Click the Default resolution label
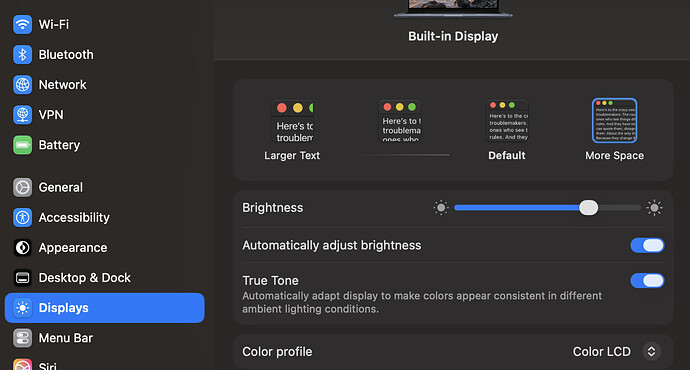This screenshot has height=370, width=690. pos(507,155)
